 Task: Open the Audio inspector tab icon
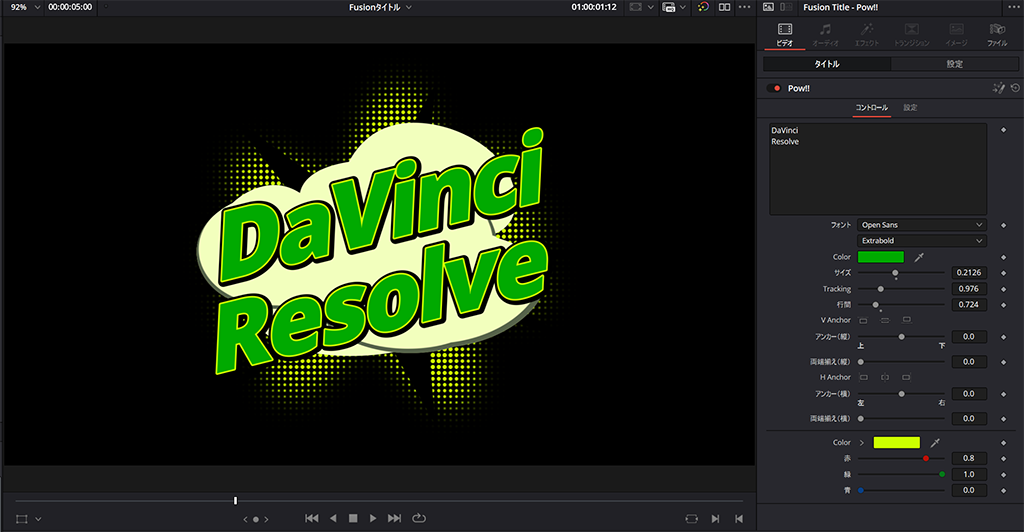pyautogui.click(x=825, y=29)
